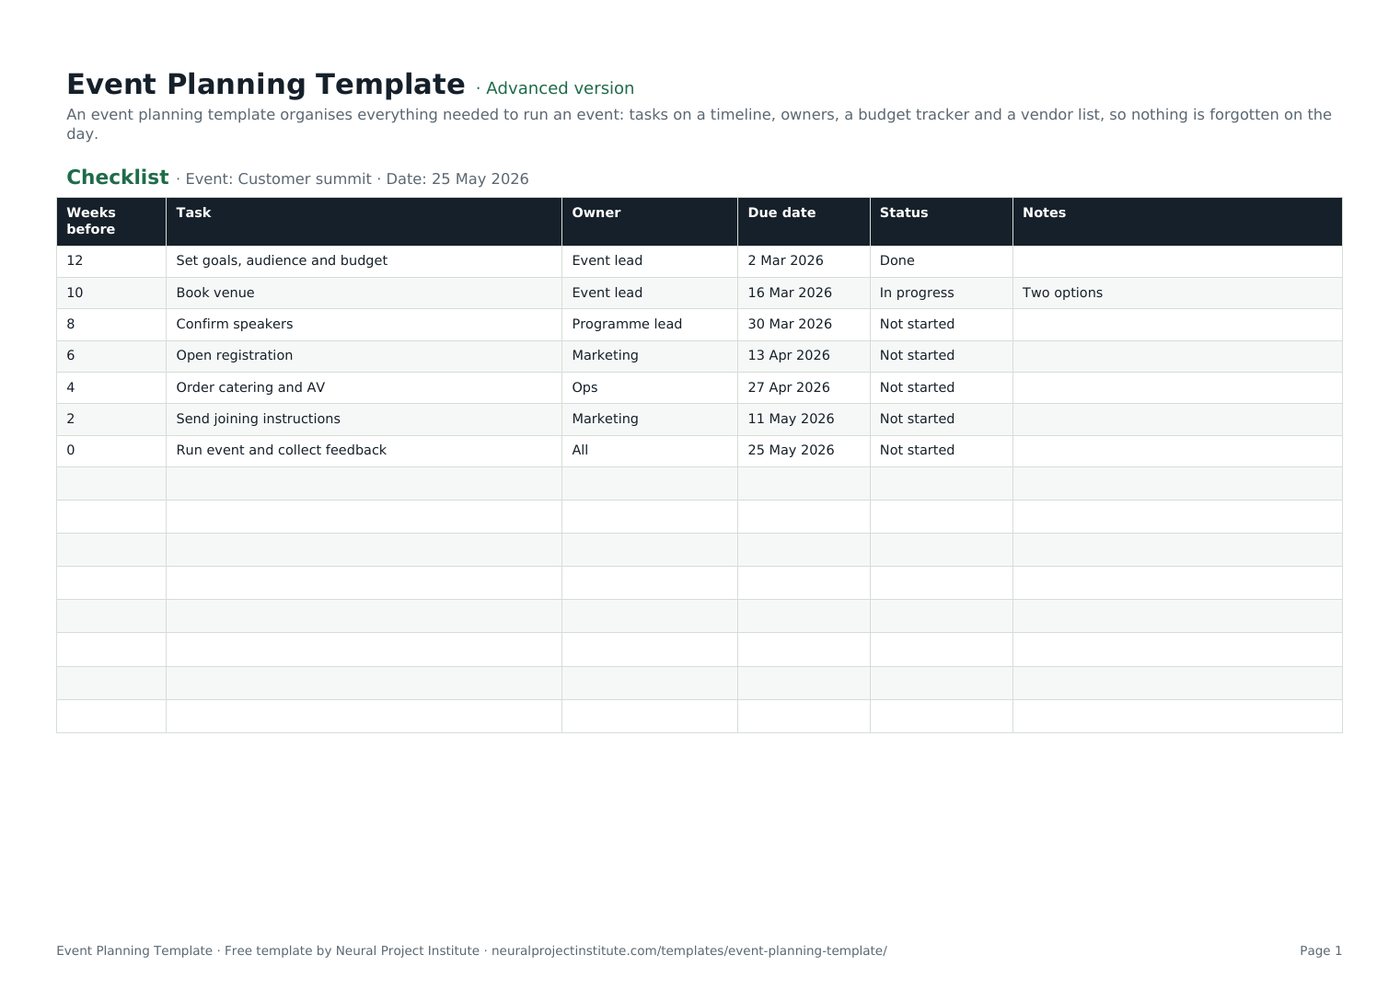Select the 'Advanced version' subtitle text
The image size is (1400, 989).
(560, 88)
